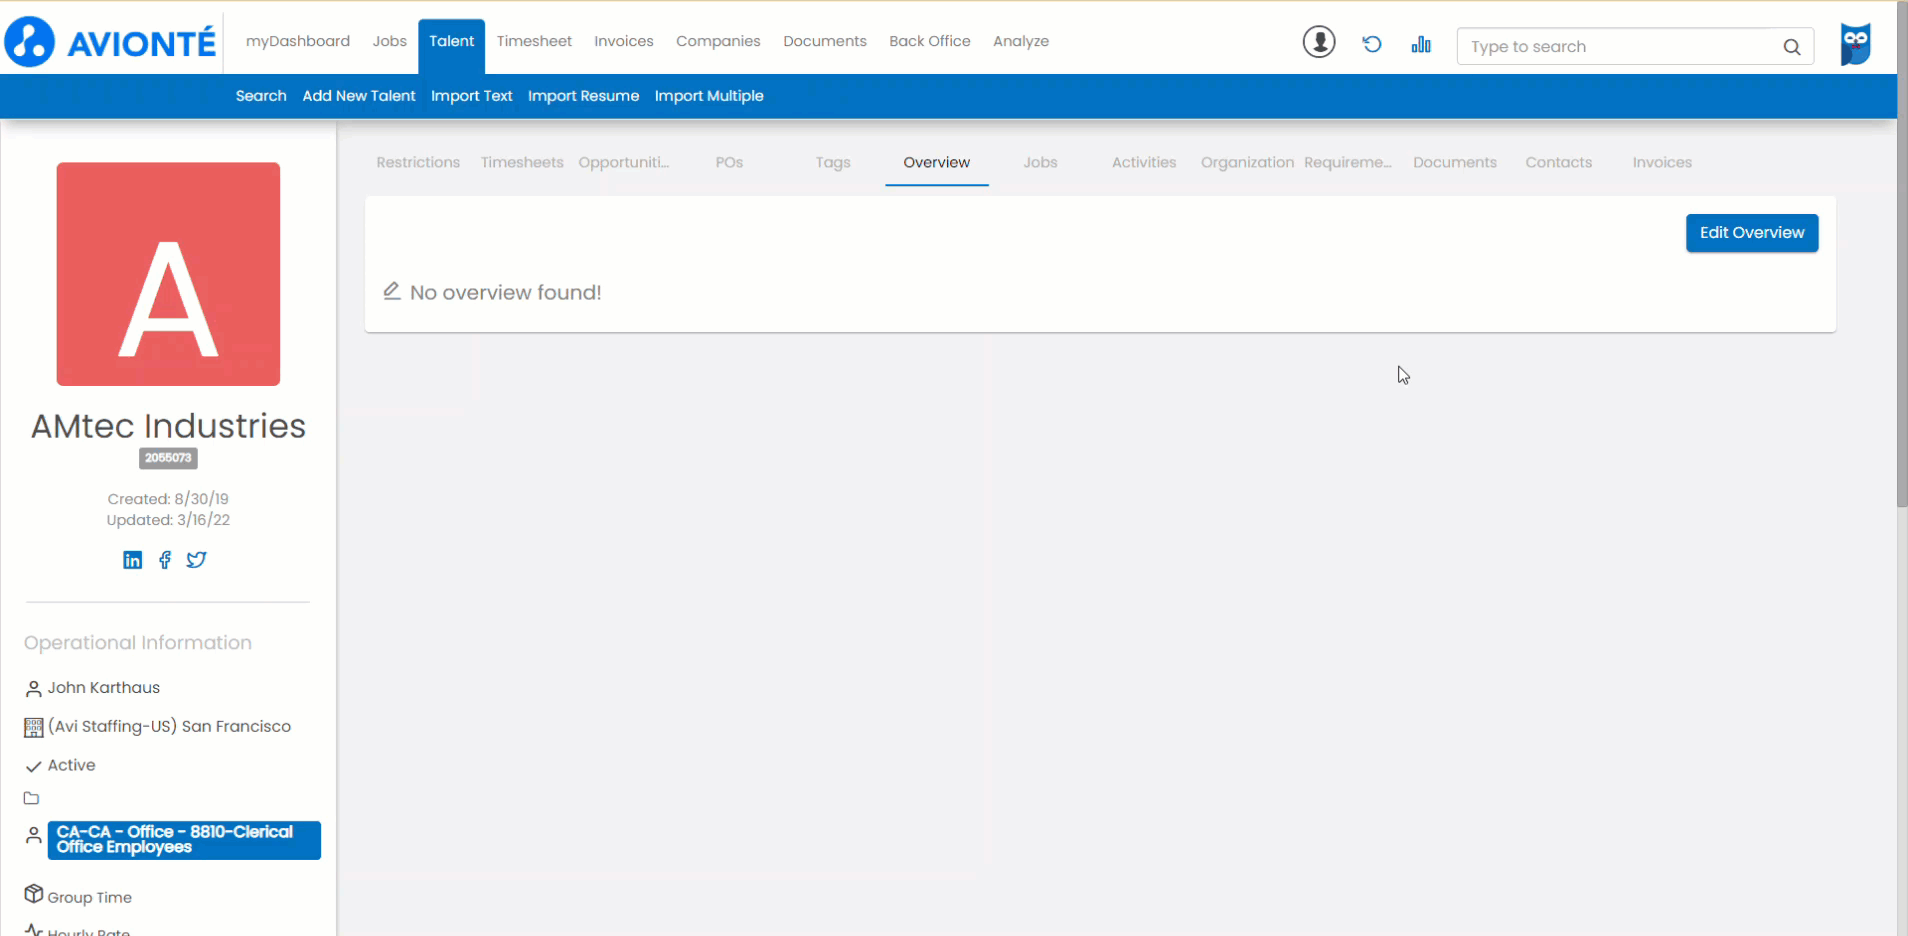Switch to the POs tab
This screenshot has width=1908, height=936.
(729, 162)
